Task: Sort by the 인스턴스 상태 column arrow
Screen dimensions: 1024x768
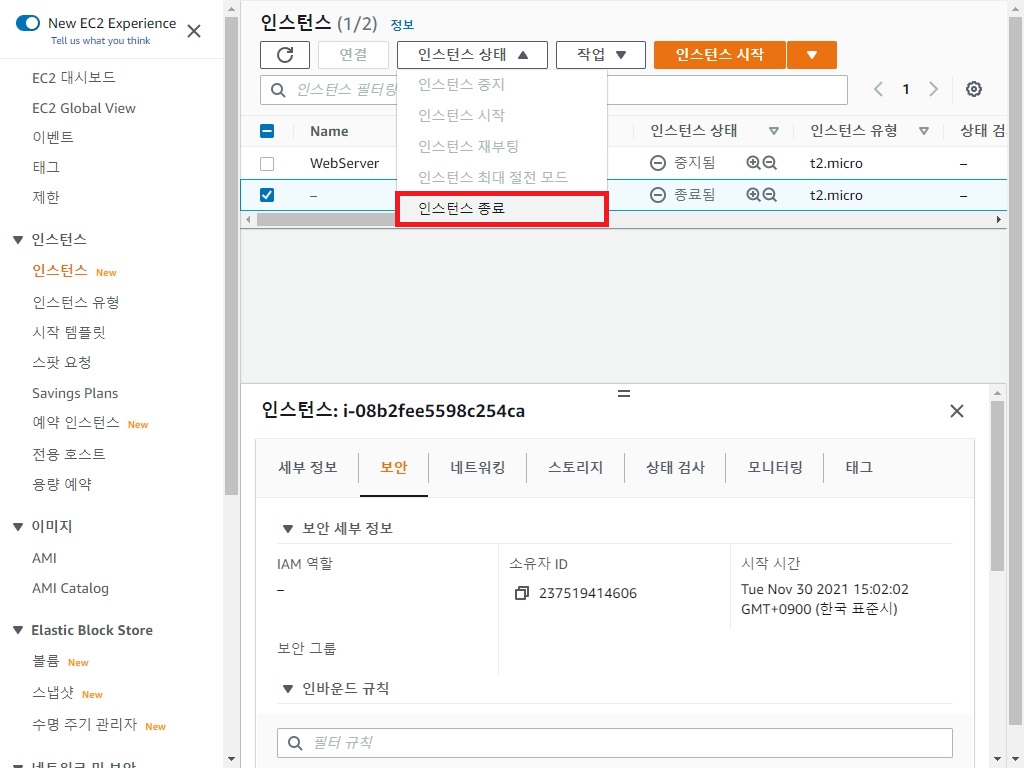Action: (774, 131)
